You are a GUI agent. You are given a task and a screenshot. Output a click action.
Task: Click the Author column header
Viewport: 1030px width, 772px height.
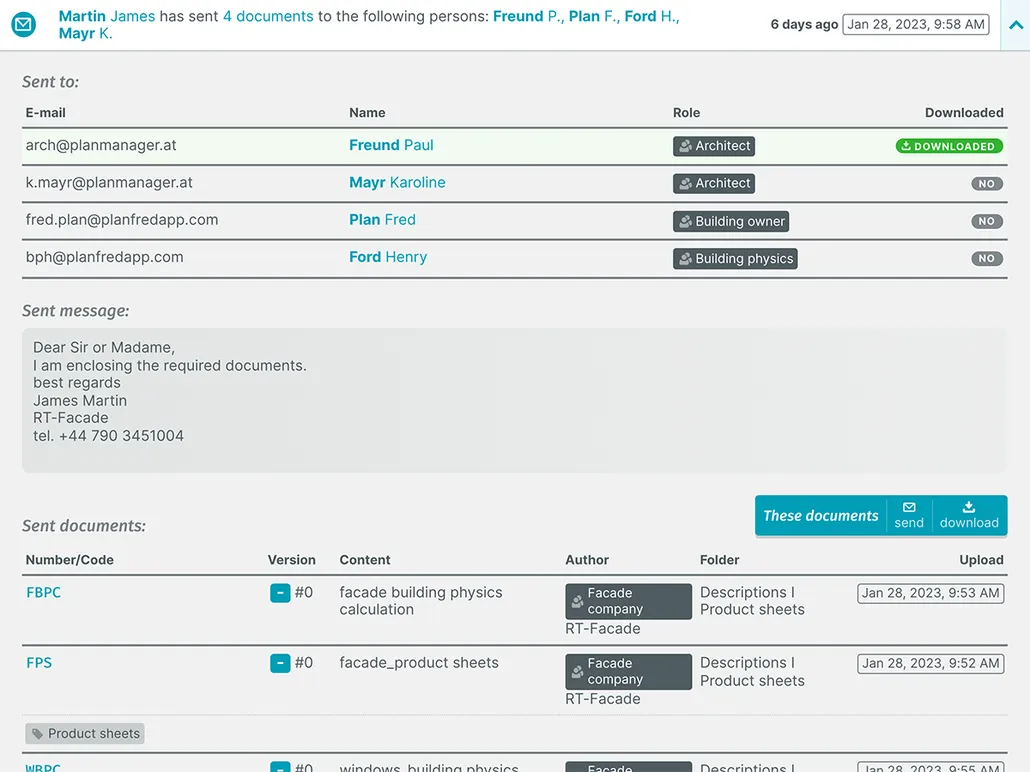coord(587,560)
